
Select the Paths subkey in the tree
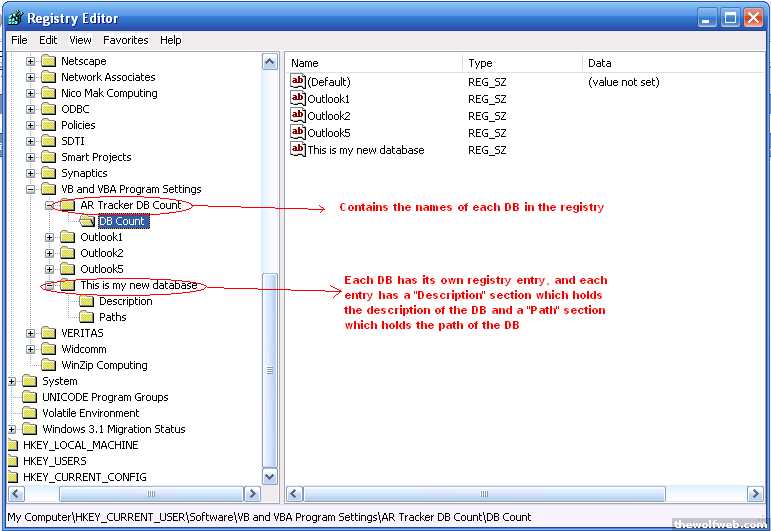112,317
